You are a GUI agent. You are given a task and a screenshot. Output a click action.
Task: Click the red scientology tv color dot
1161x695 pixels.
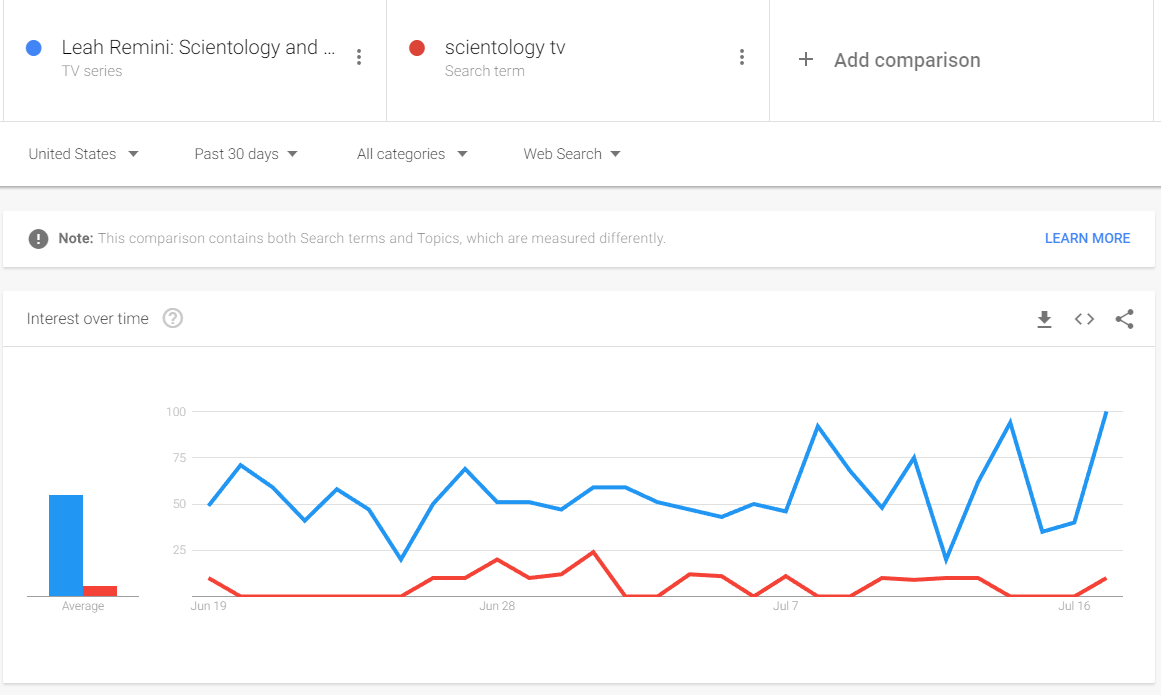(417, 48)
